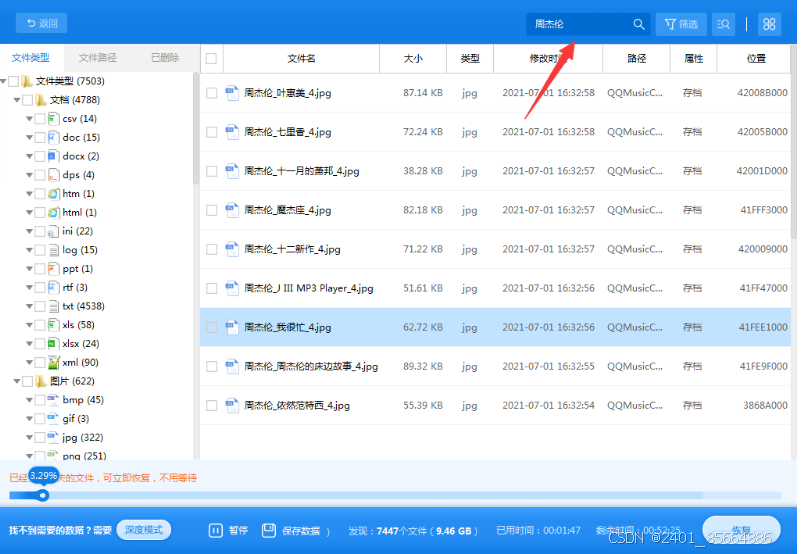This screenshot has height=554, width=801.
Task: Click the doc file type icon
Action: 53,137
